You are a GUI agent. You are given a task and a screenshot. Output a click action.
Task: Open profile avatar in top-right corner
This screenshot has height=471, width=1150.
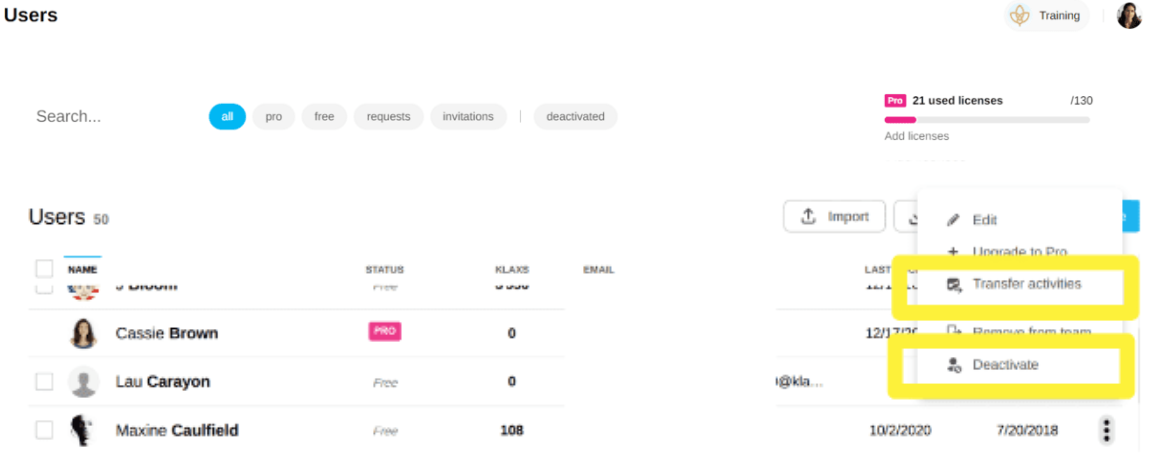[1129, 16]
